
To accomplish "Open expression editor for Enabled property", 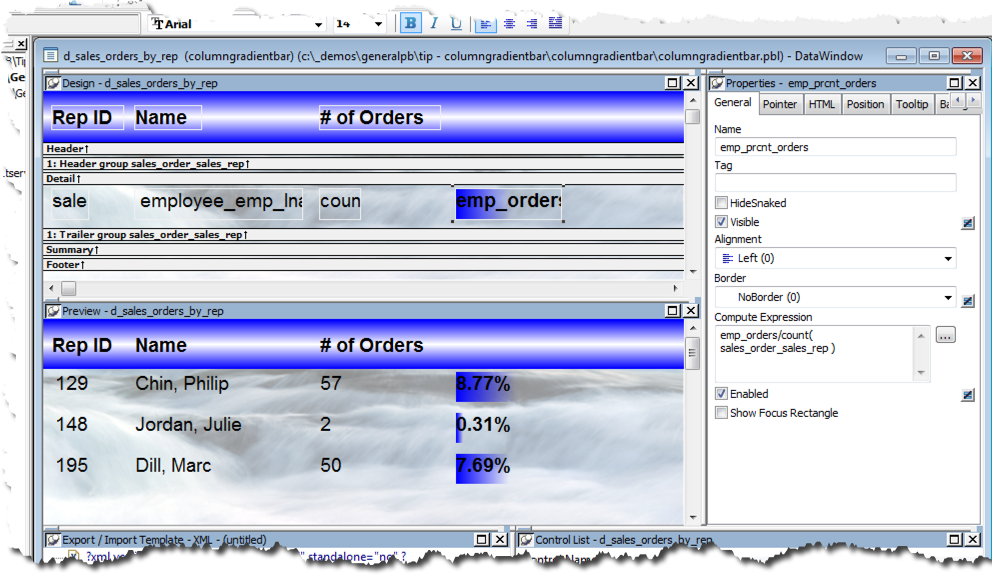I will (967, 395).
